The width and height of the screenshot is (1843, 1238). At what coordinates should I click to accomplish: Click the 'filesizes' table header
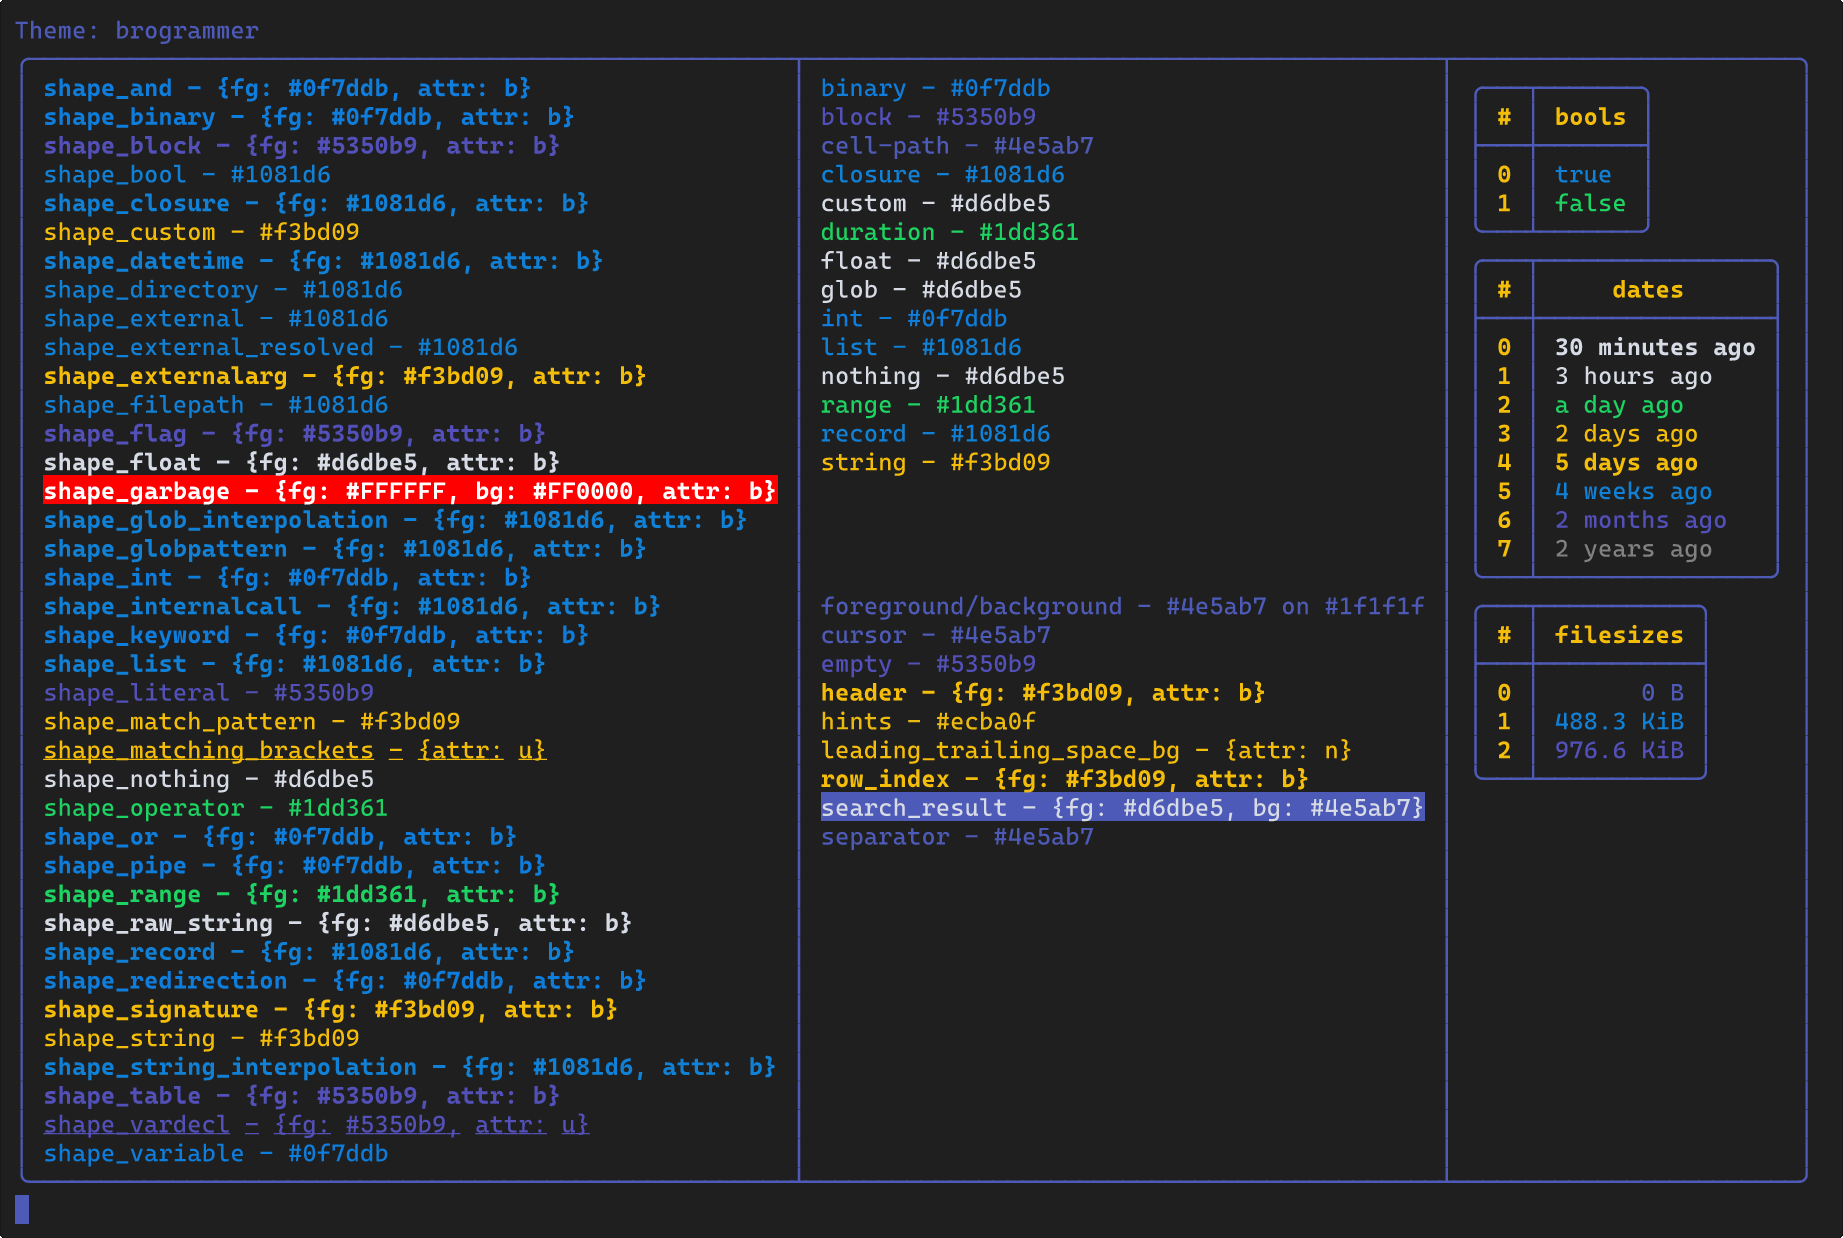pos(1619,636)
